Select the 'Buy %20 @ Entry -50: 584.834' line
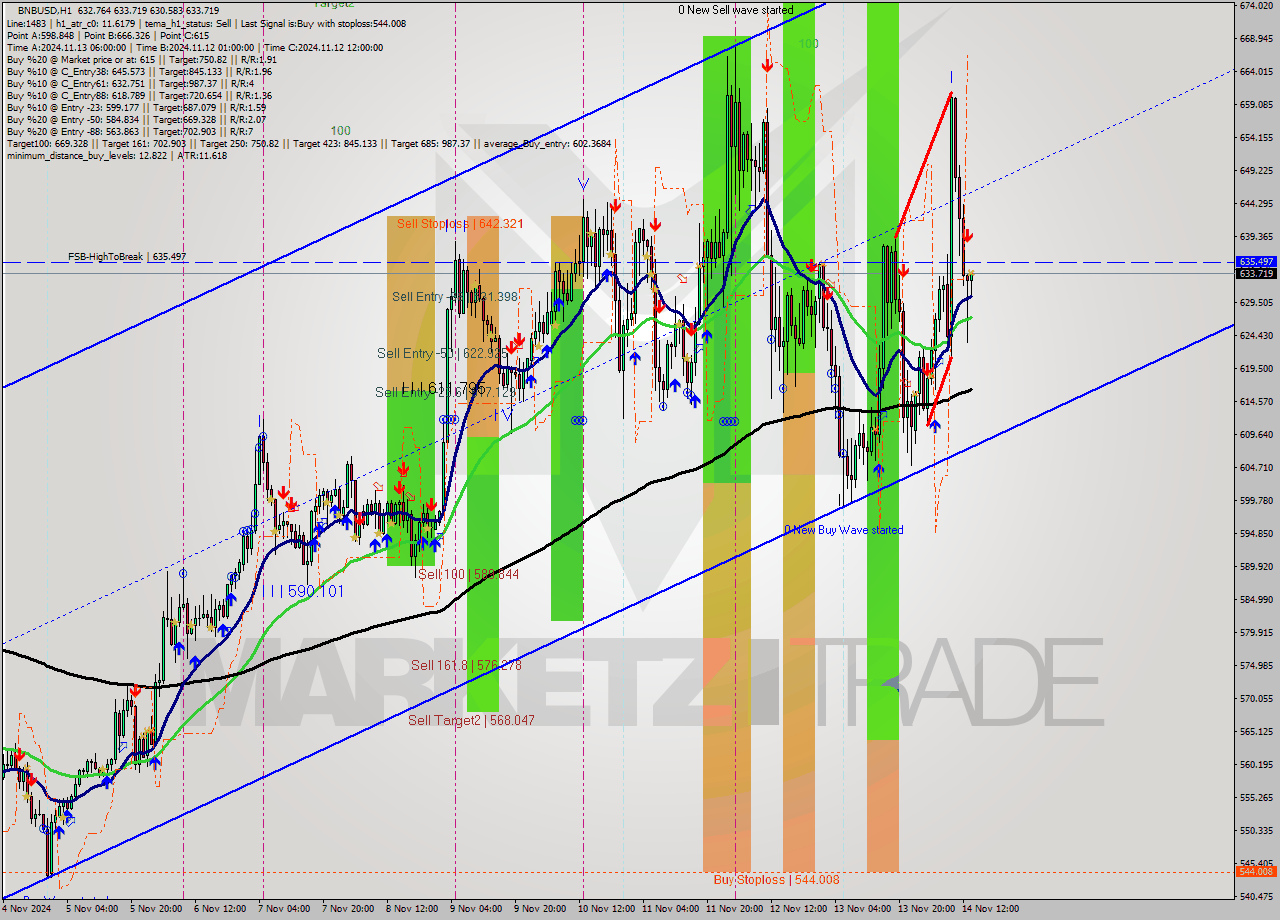Viewport: 1280px width, 920px height. point(136,119)
